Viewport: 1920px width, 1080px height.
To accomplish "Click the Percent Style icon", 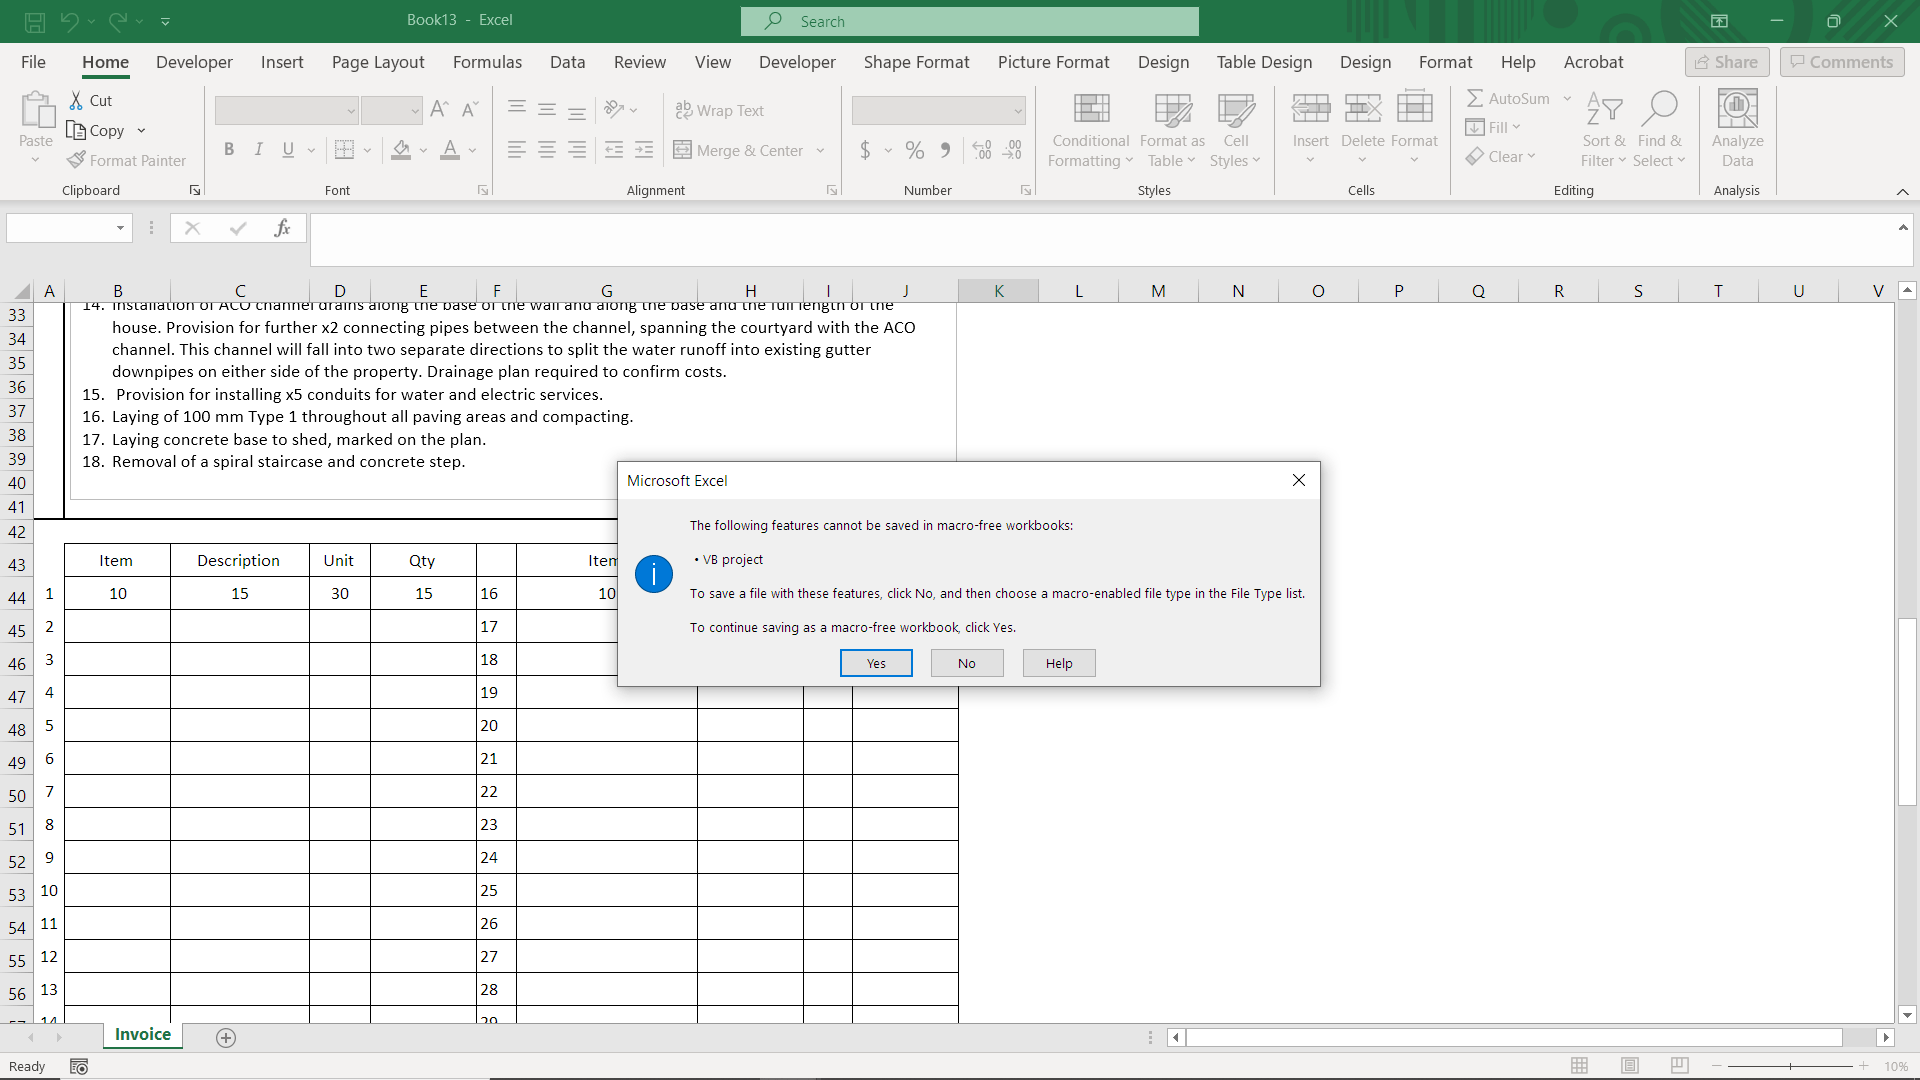I will [x=915, y=150].
